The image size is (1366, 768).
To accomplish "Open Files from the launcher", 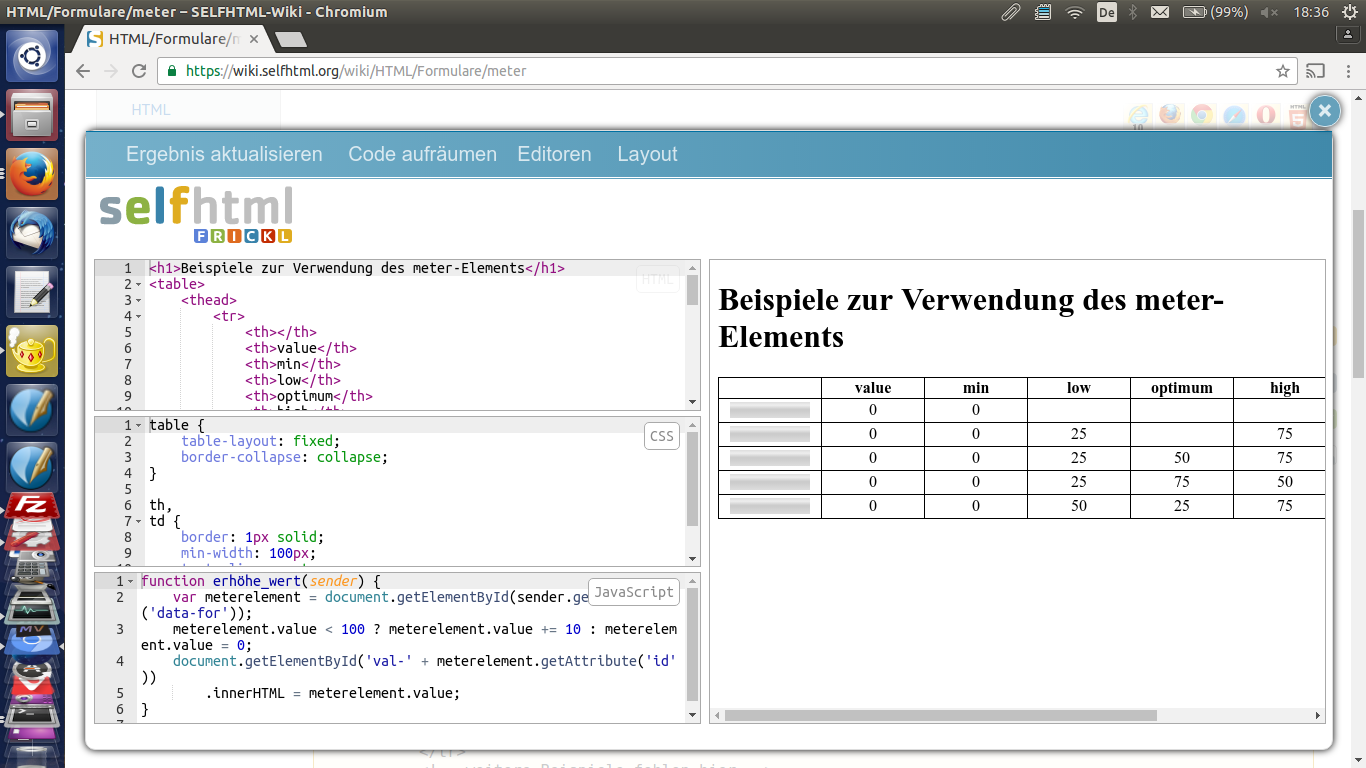I will pyautogui.click(x=33, y=116).
